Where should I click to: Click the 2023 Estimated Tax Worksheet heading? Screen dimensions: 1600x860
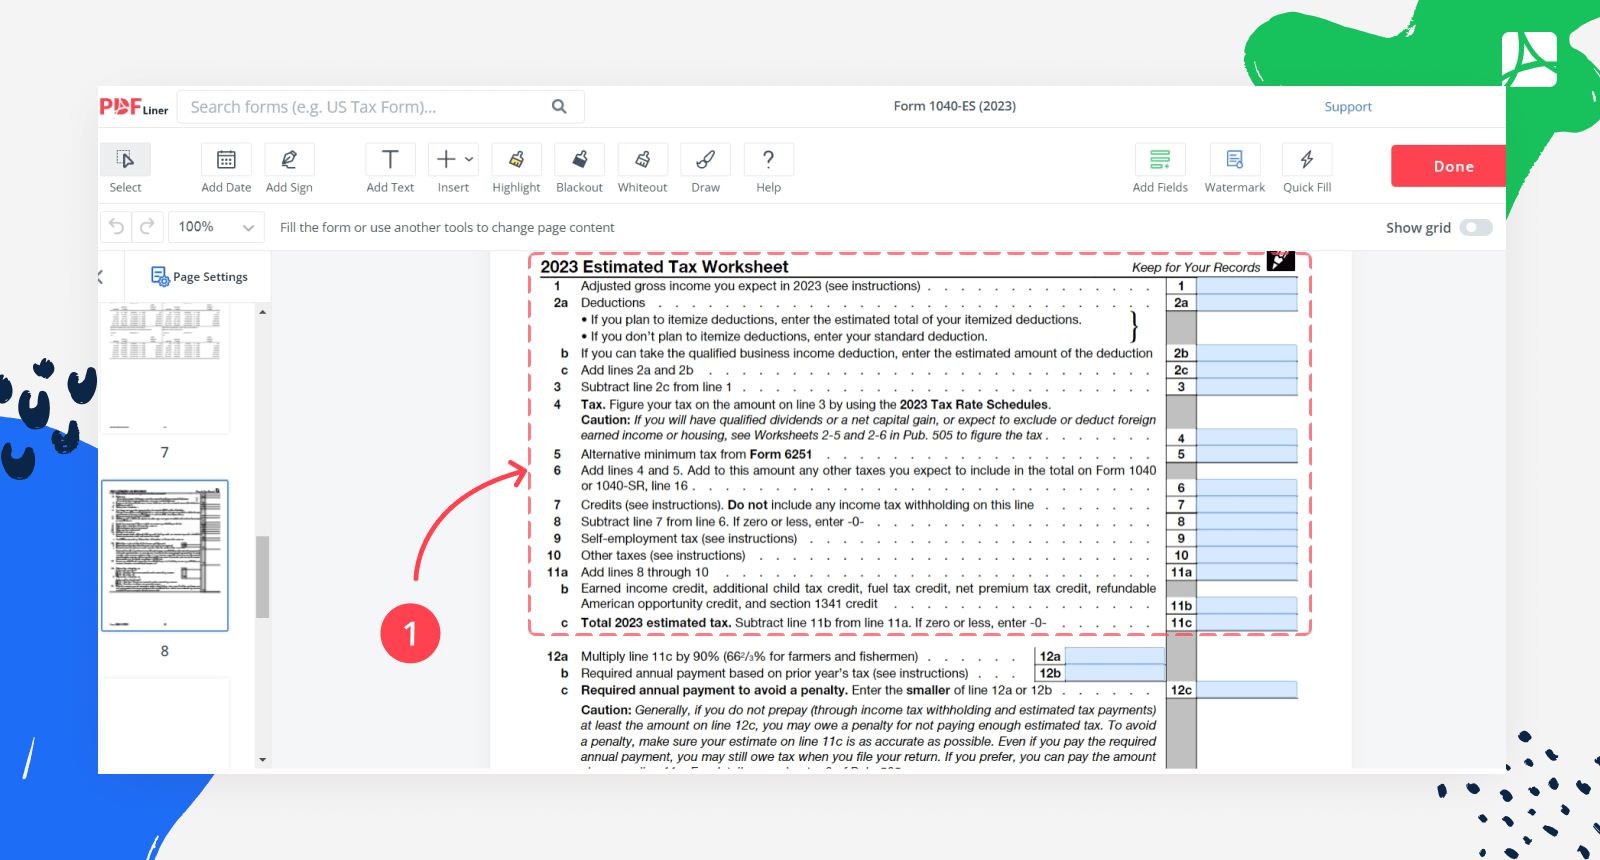[664, 267]
